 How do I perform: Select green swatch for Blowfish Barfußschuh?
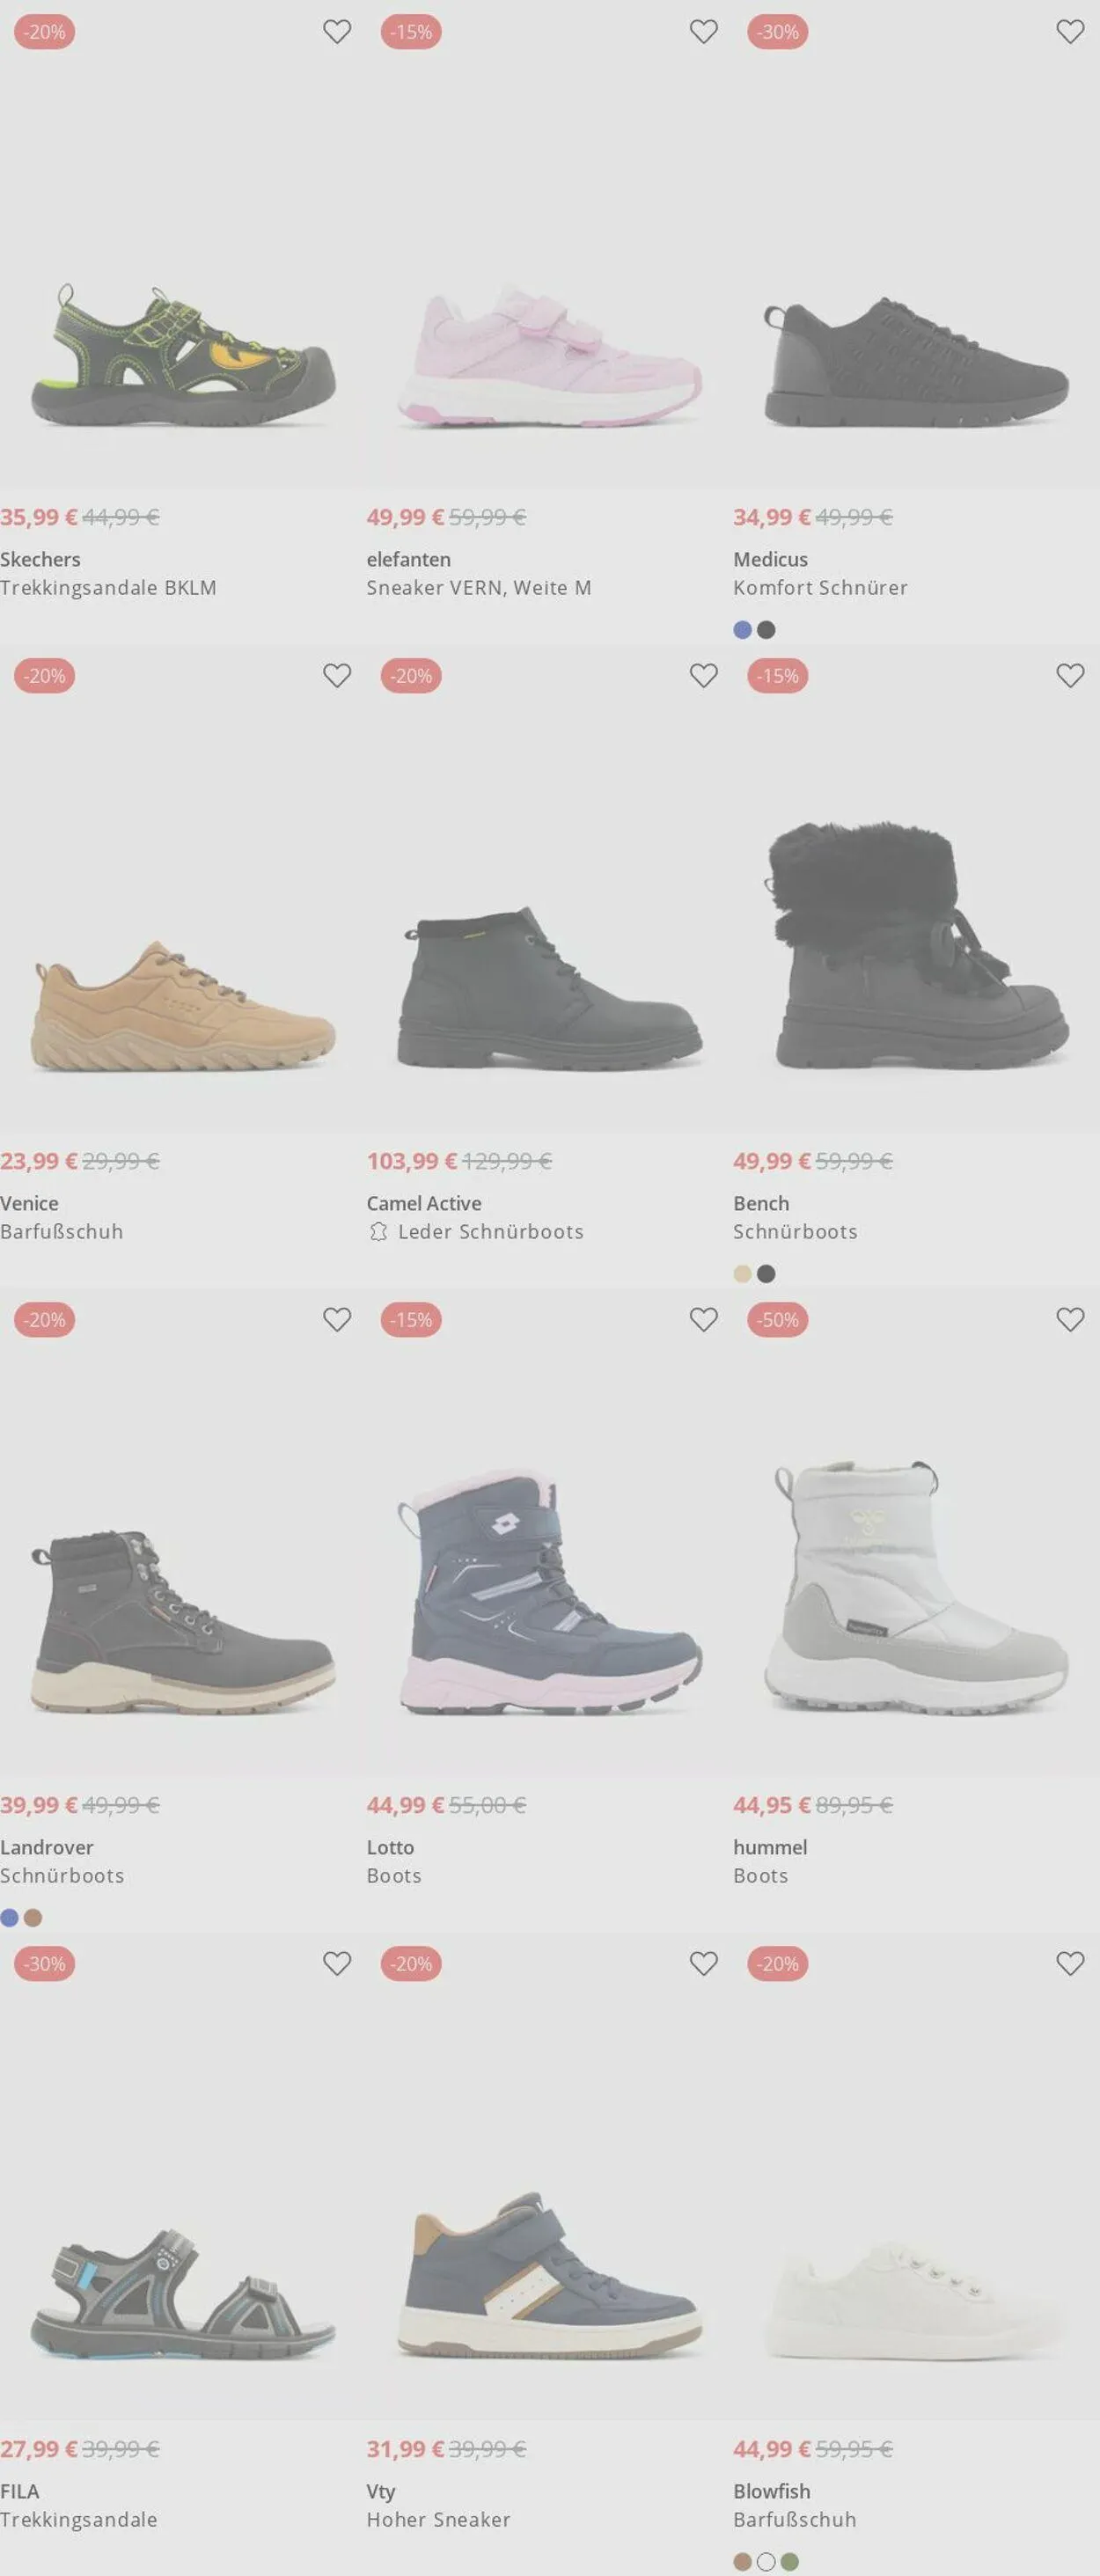point(790,2562)
